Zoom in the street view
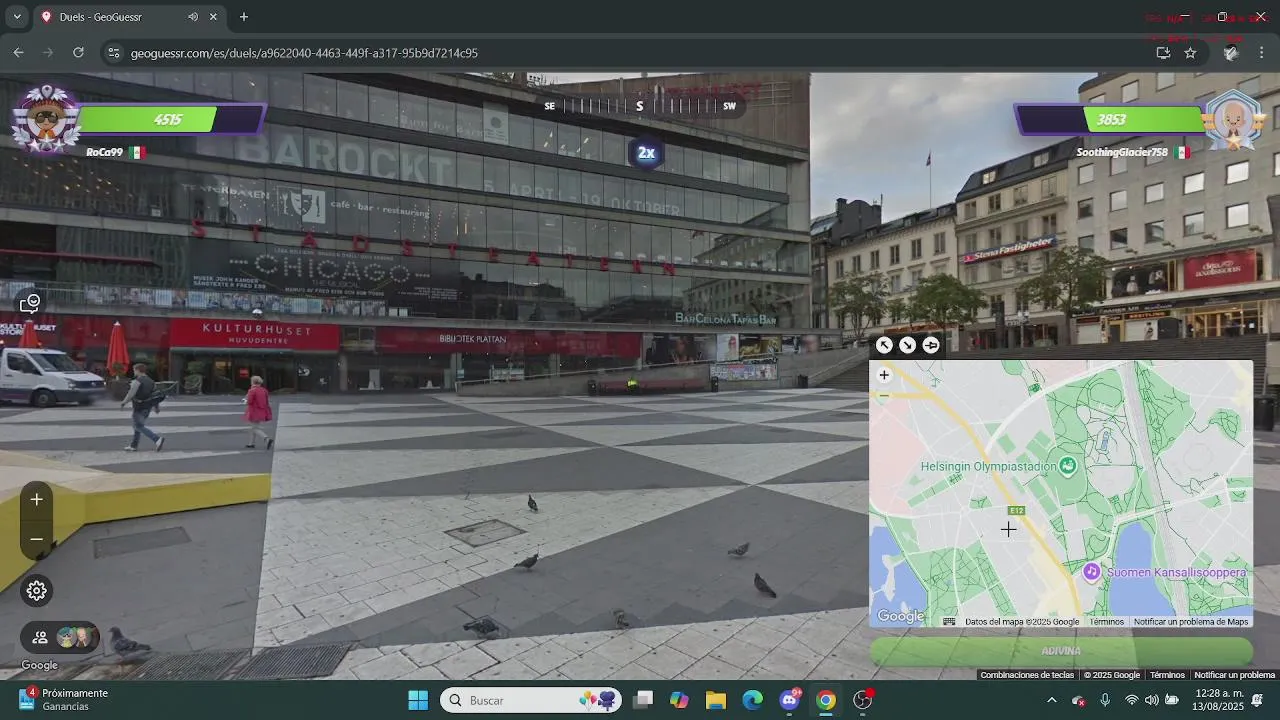This screenshot has height=720, width=1280. pos(36,499)
